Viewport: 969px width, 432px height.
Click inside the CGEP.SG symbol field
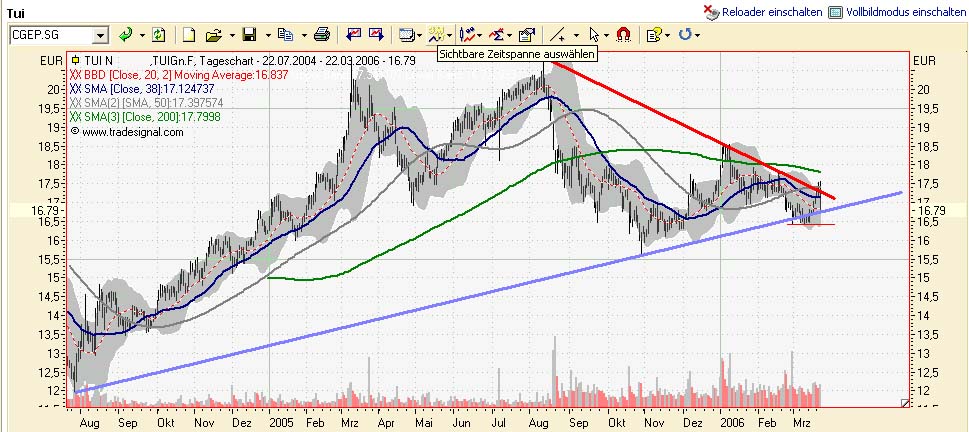51,35
